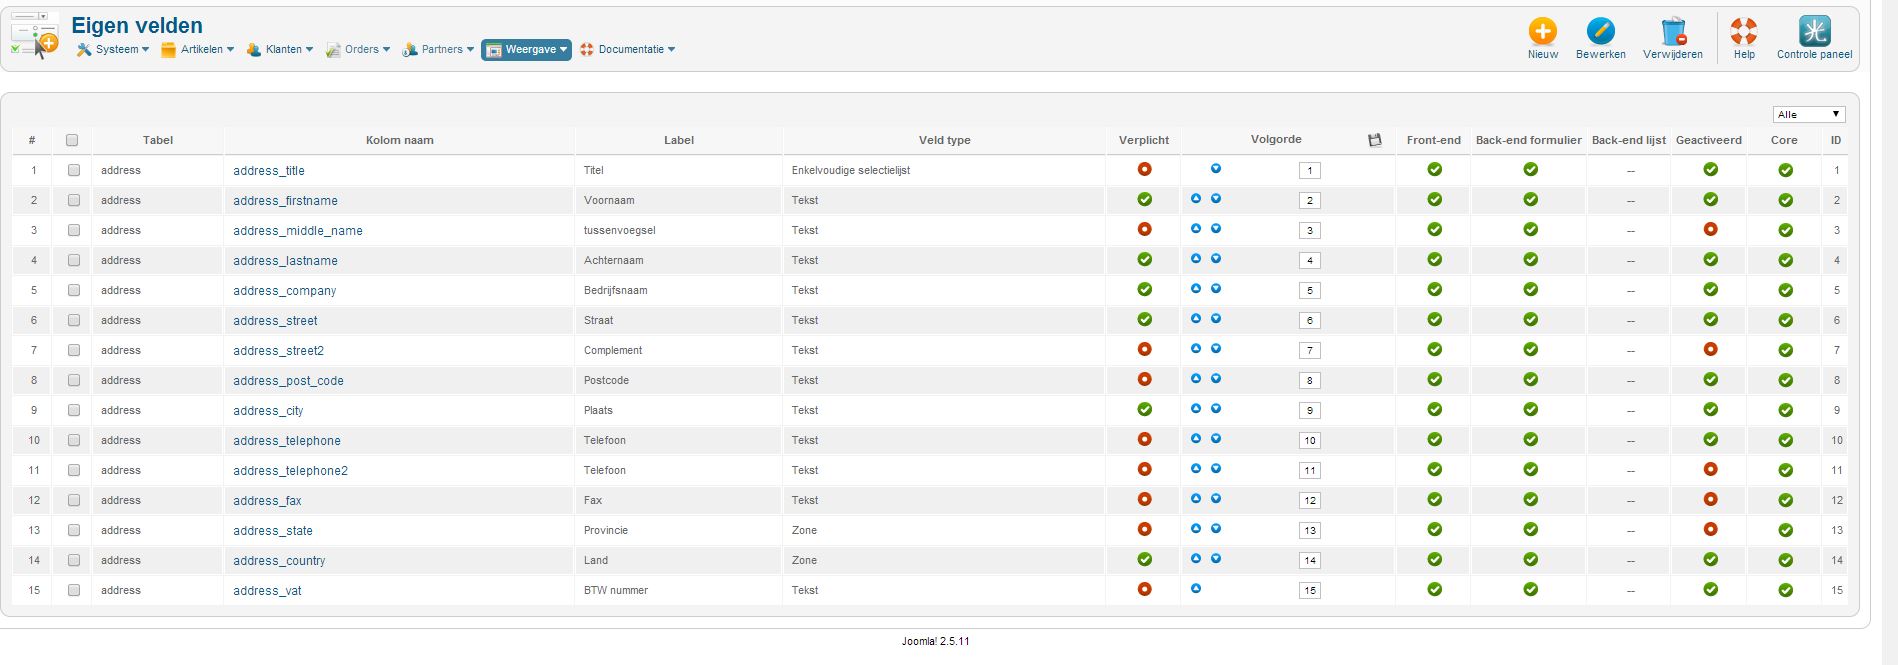
Task: Sort by Label column header
Action: coord(679,140)
